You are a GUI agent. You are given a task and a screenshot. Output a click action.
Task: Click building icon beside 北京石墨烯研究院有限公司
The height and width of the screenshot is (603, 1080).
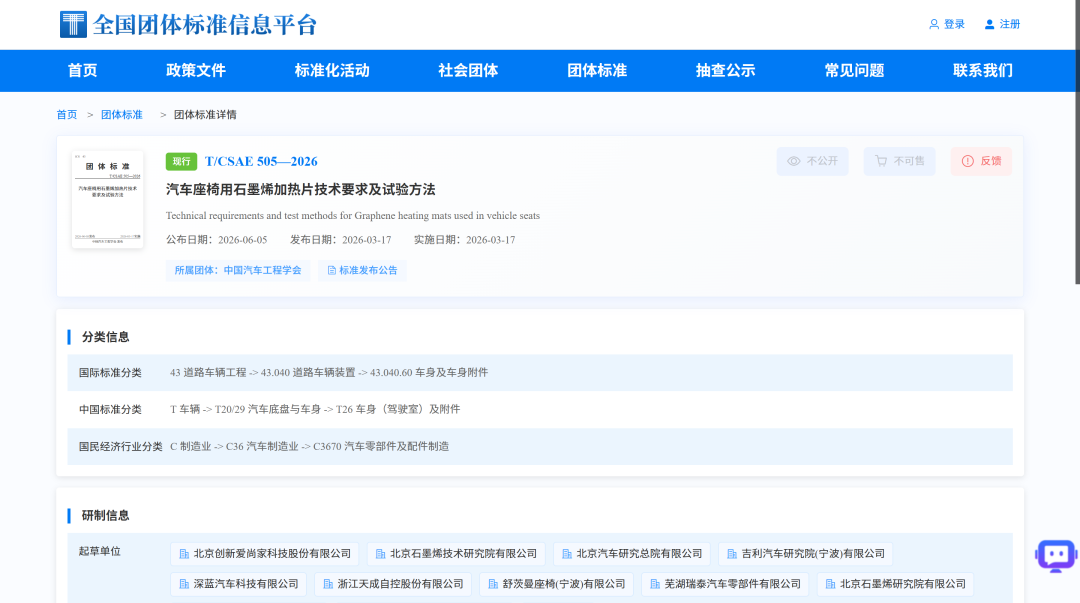tap(831, 584)
